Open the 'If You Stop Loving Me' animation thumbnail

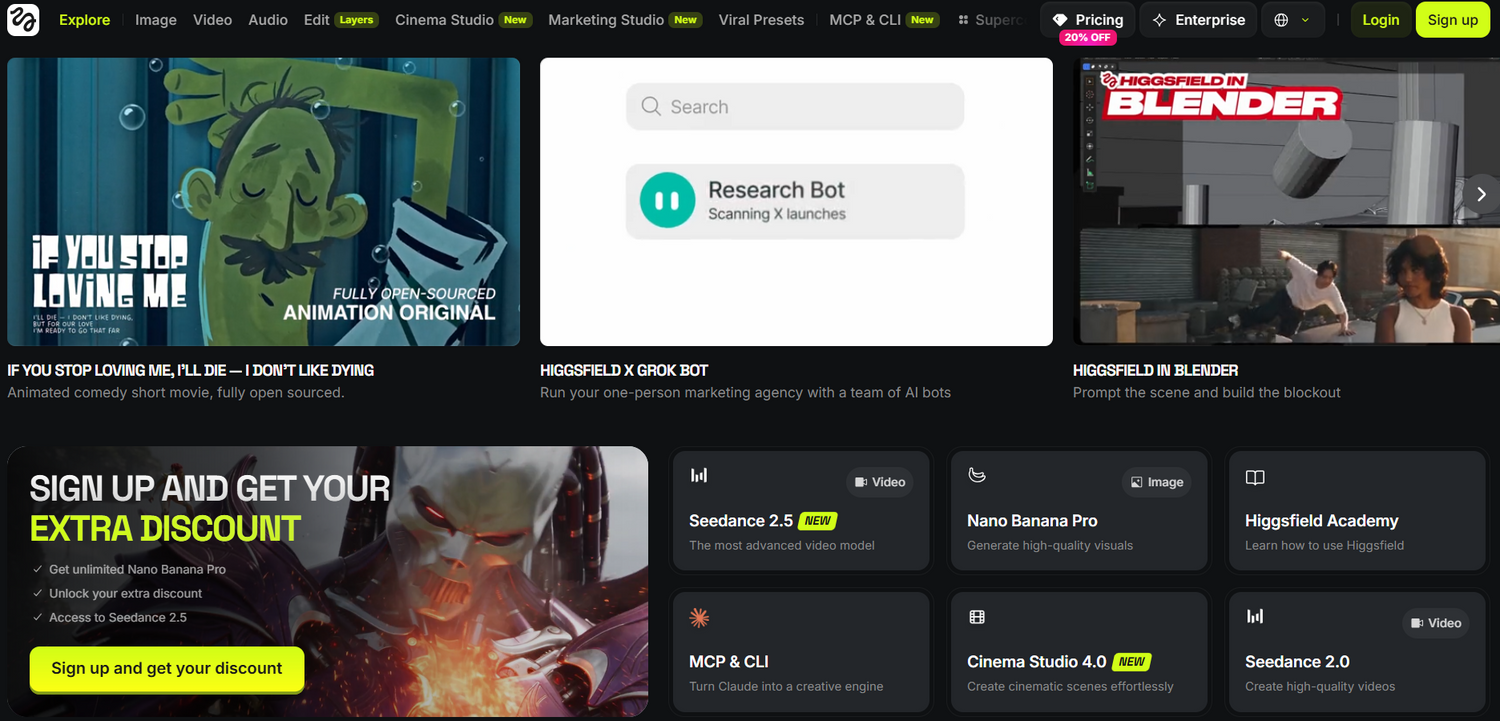point(264,202)
